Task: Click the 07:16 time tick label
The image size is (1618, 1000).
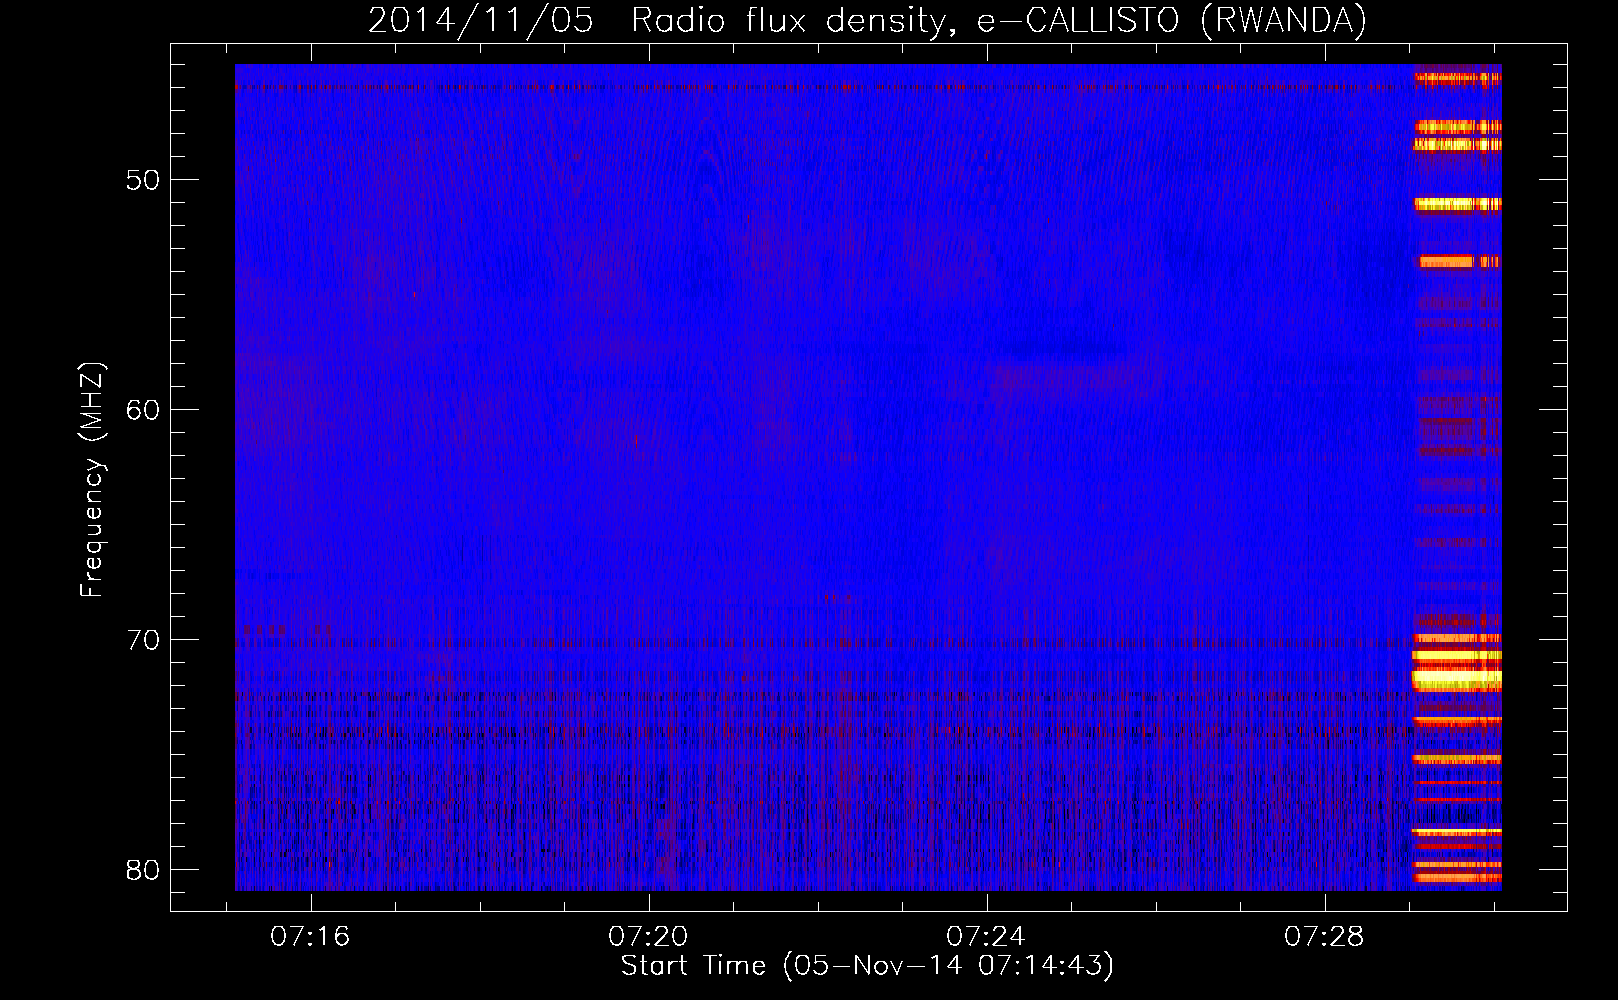Action: (310, 937)
